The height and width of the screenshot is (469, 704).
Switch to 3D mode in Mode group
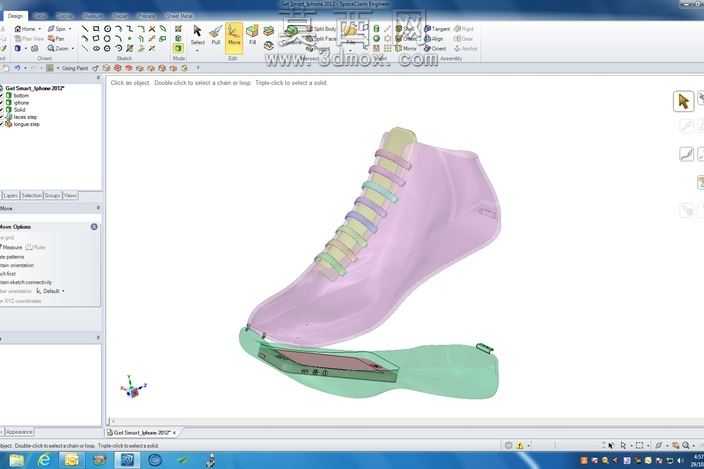click(179, 48)
